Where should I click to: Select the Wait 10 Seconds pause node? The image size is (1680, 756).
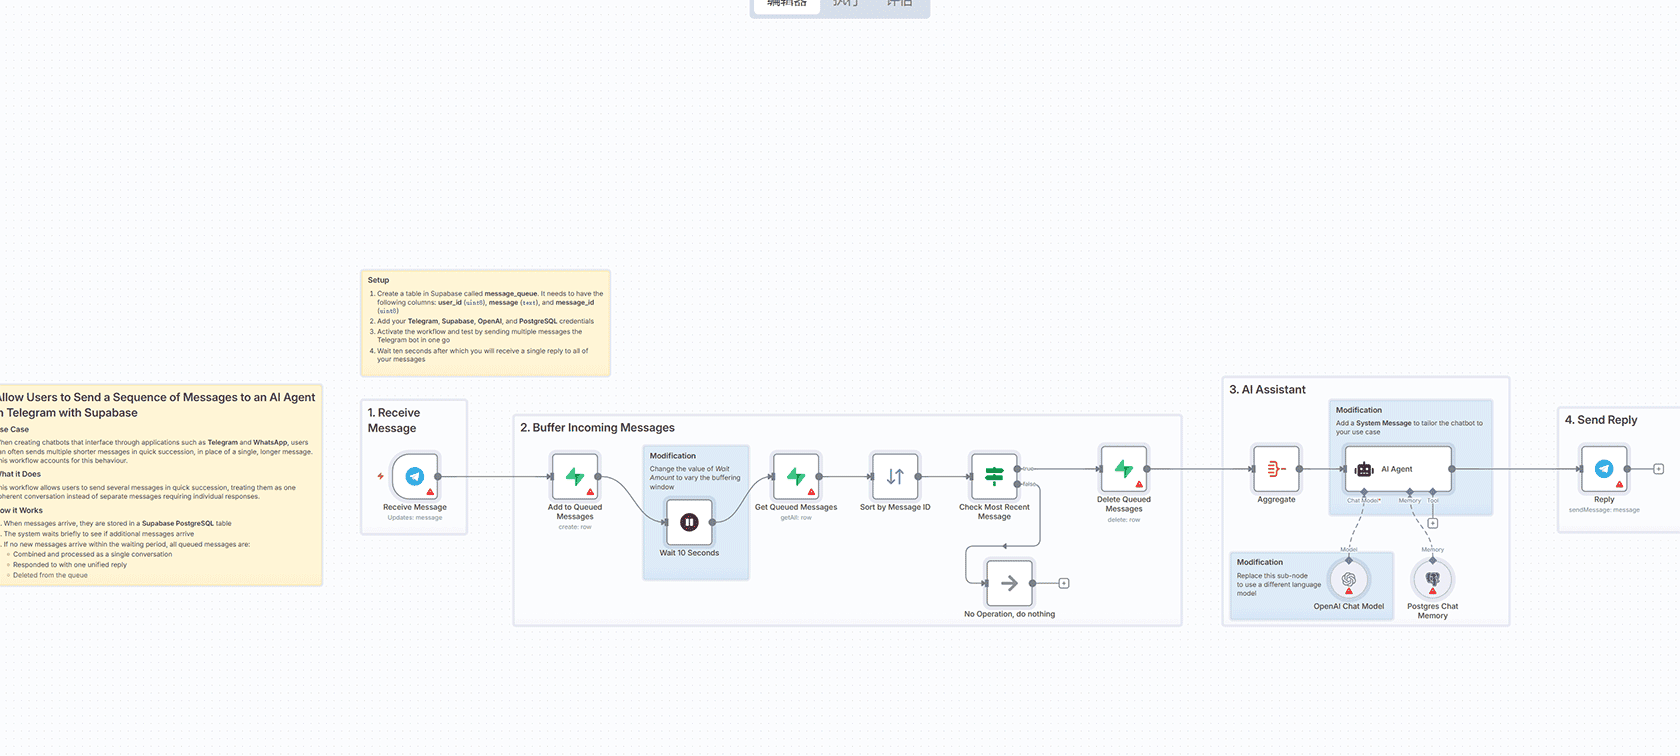(x=689, y=522)
